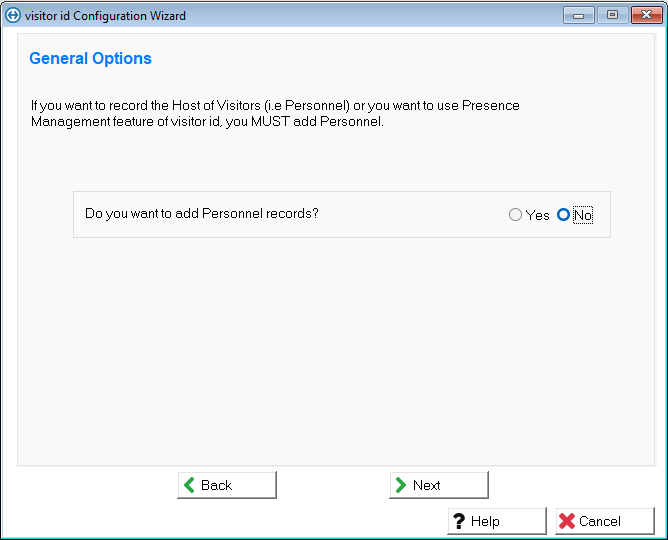Click the "add Personnel records?" question label
Image resolution: width=668 pixels, height=540 pixels.
202,213
